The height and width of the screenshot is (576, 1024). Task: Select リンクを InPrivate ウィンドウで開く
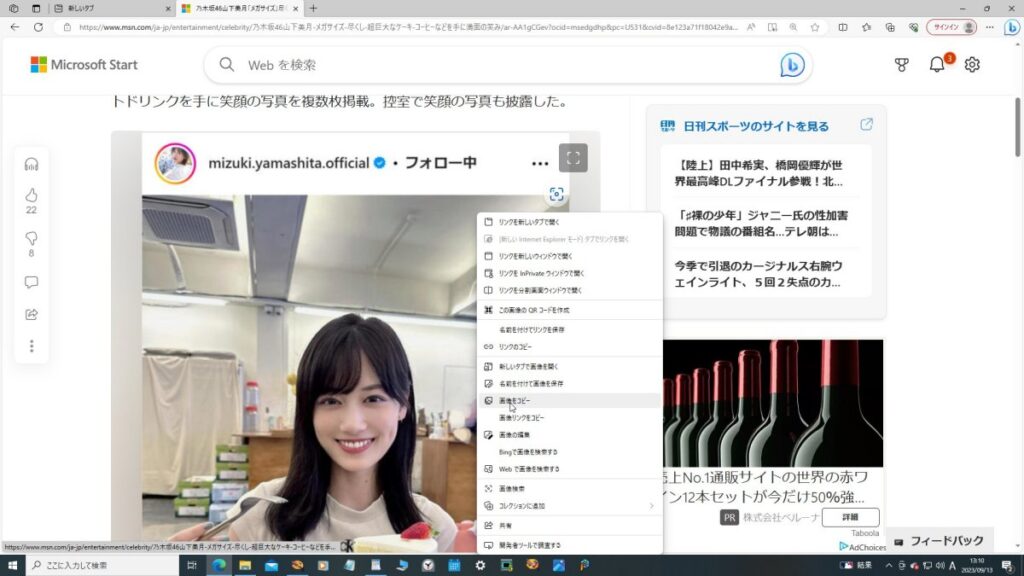click(569, 273)
